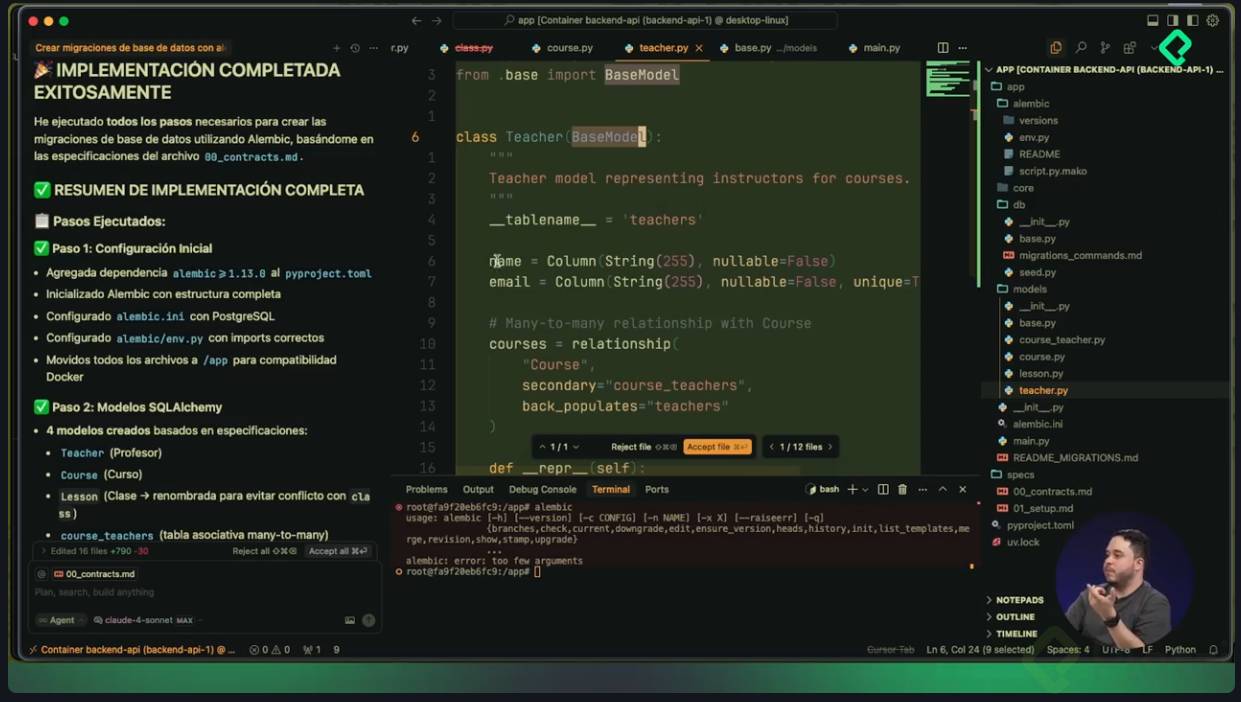
Task: Close the teacher.py editor tab
Action: [x=698, y=48]
